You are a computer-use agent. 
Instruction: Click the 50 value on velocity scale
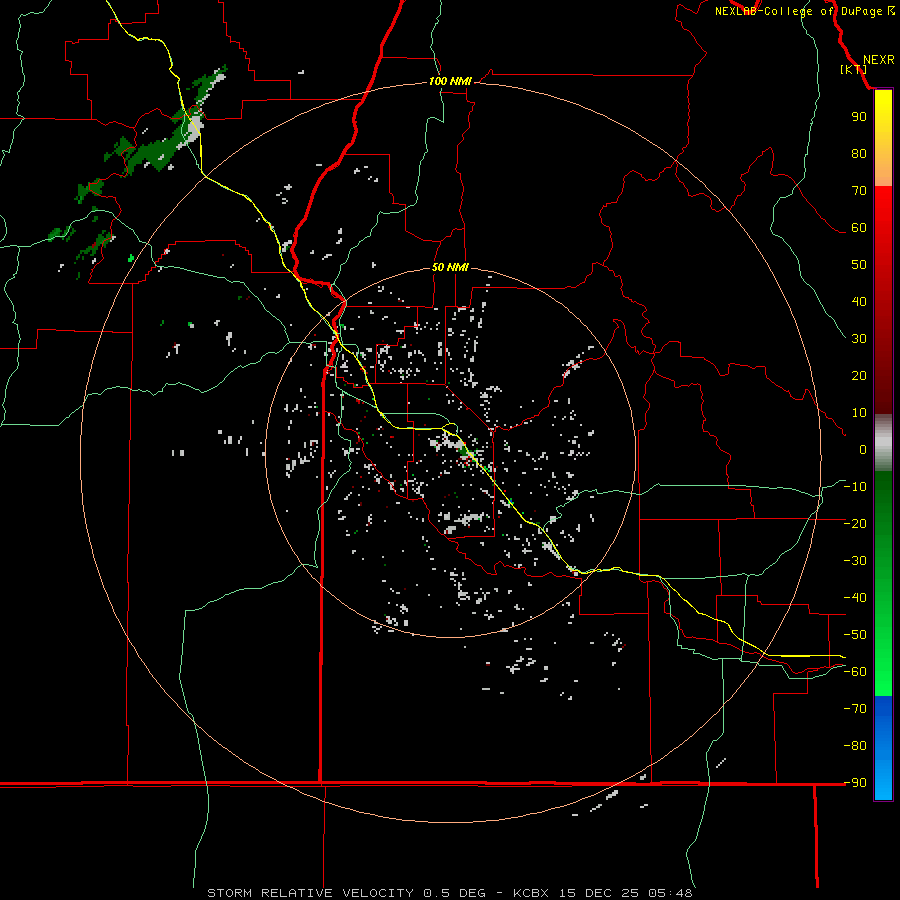coord(859,265)
